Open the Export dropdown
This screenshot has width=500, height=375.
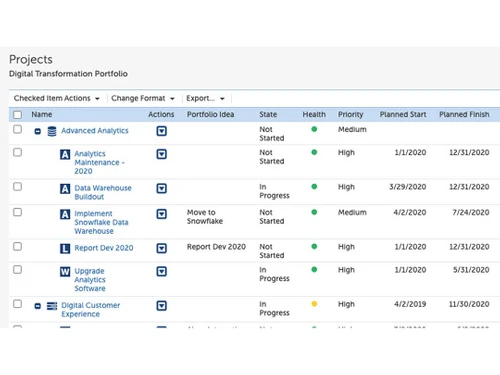click(205, 98)
